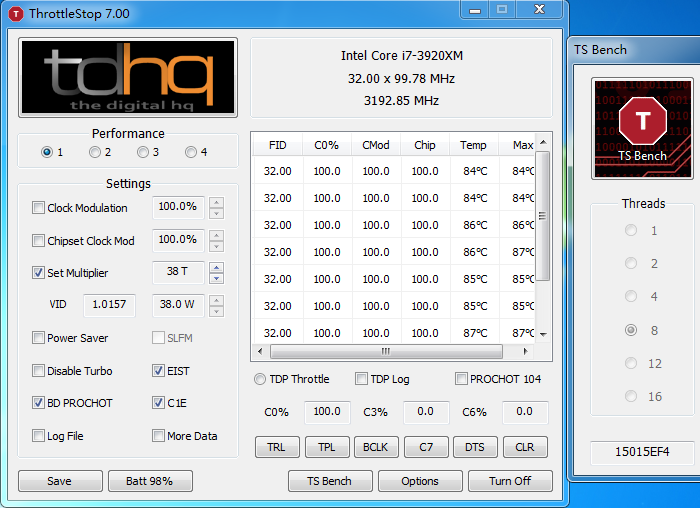Click the 38.0 W power down arrow

[217, 311]
